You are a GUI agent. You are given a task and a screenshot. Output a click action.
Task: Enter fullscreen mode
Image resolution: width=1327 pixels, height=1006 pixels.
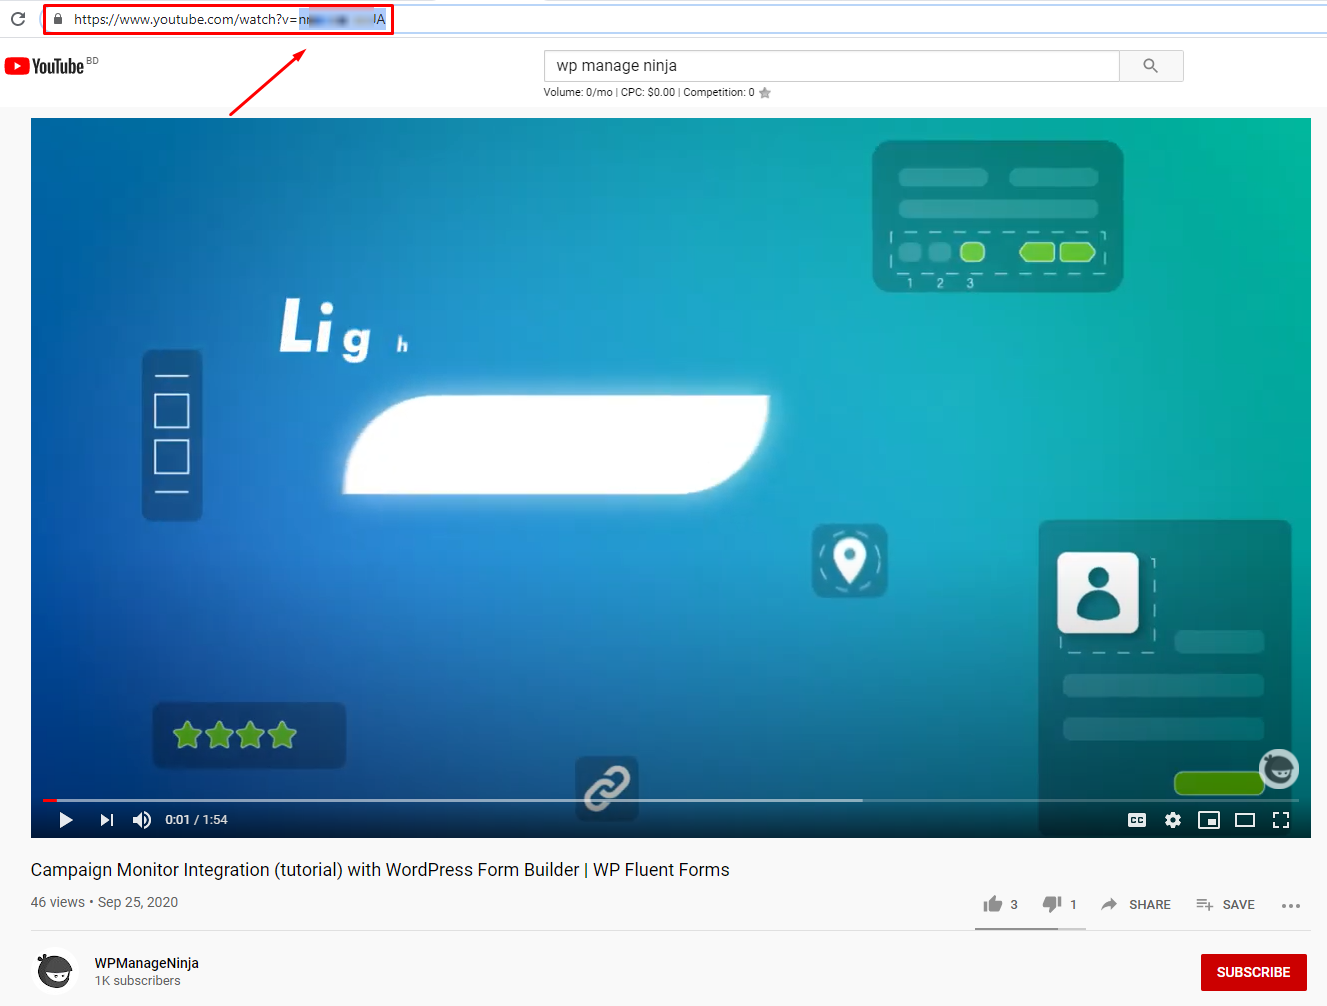[x=1281, y=820]
